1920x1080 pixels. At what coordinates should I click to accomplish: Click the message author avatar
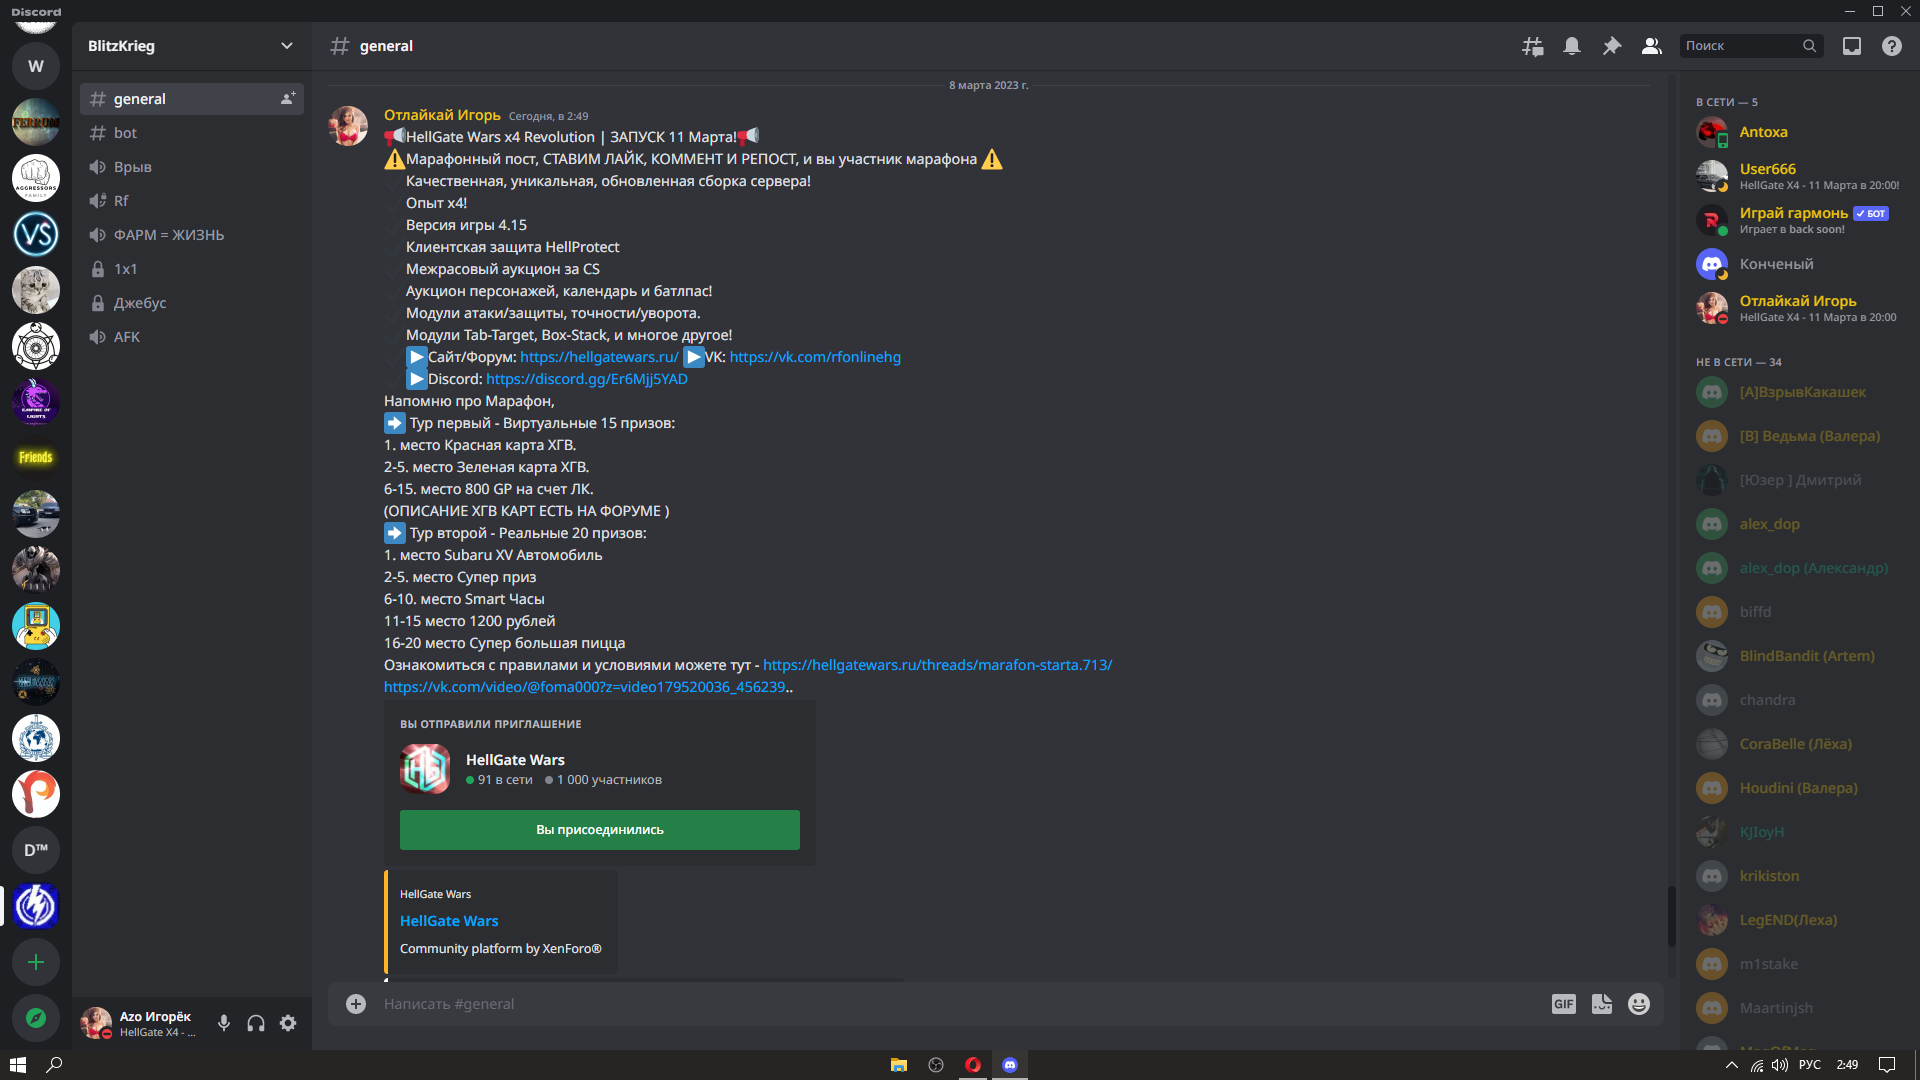coord(349,126)
